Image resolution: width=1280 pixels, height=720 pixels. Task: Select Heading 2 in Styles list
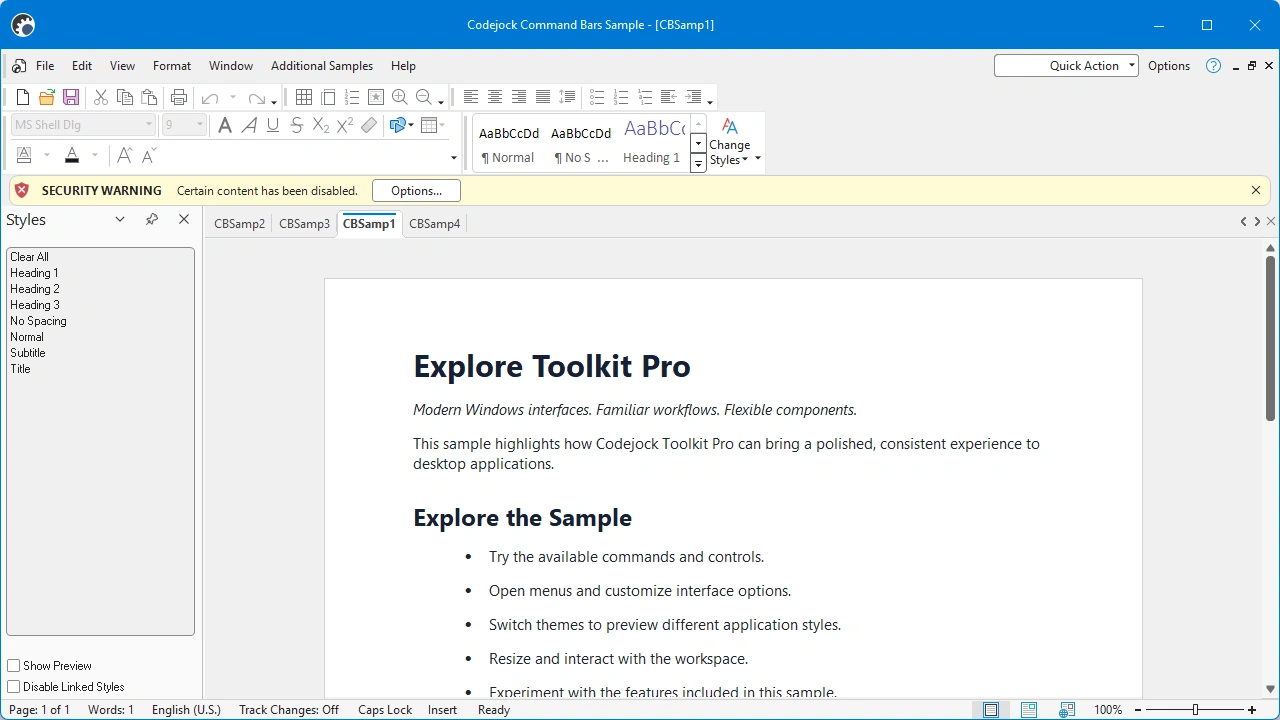35,289
